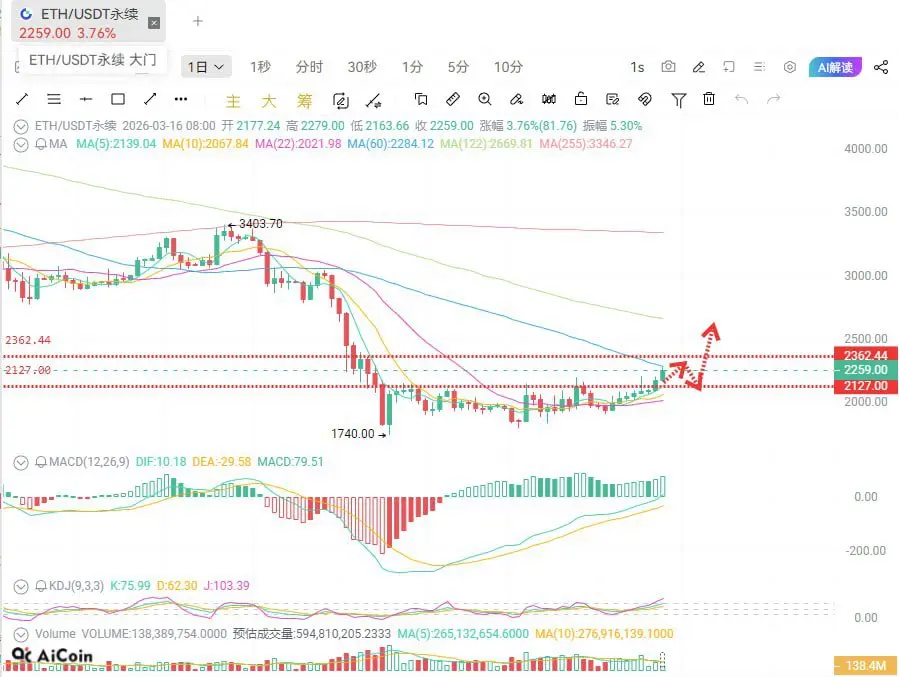Switch to the 1秒 timeframe
Image resolution: width=899 pixels, height=677 pixels.
click(260, 67)
